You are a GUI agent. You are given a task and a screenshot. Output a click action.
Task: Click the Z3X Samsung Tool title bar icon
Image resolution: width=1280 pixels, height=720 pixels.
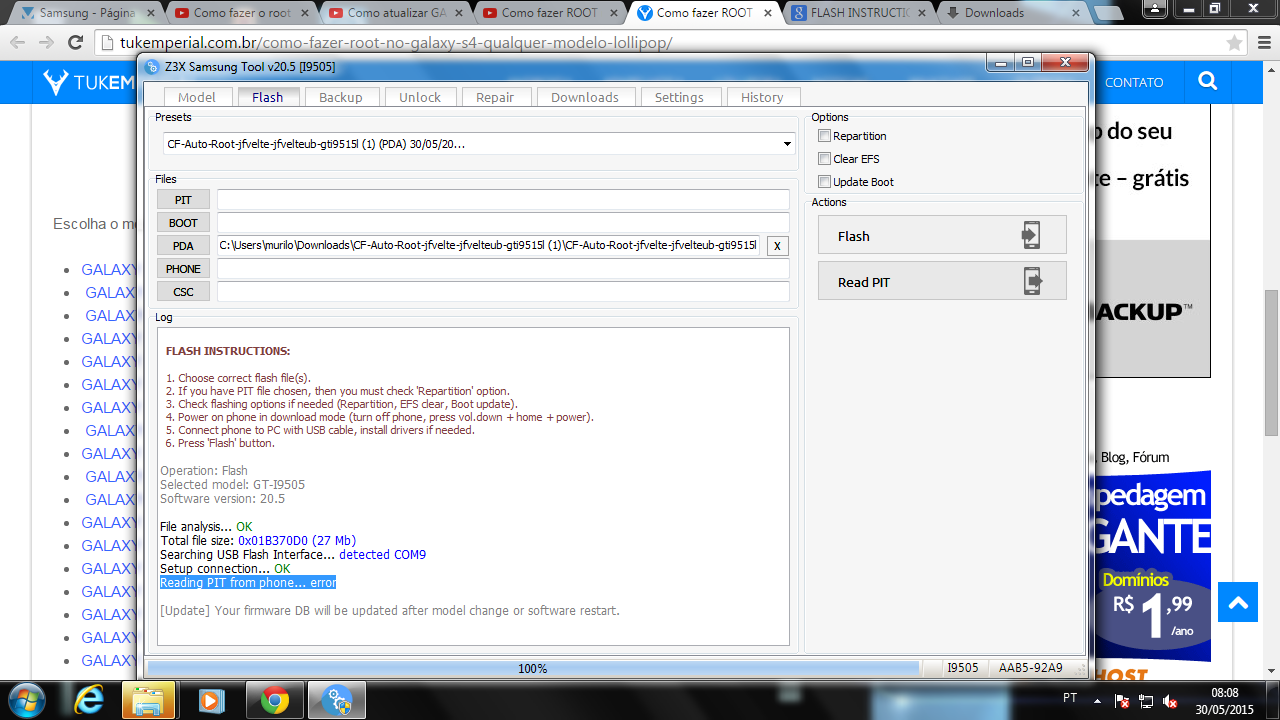(152, 67)
